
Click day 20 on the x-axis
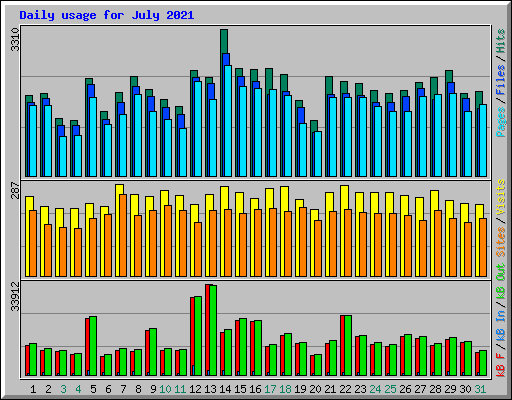pos(315,389)
